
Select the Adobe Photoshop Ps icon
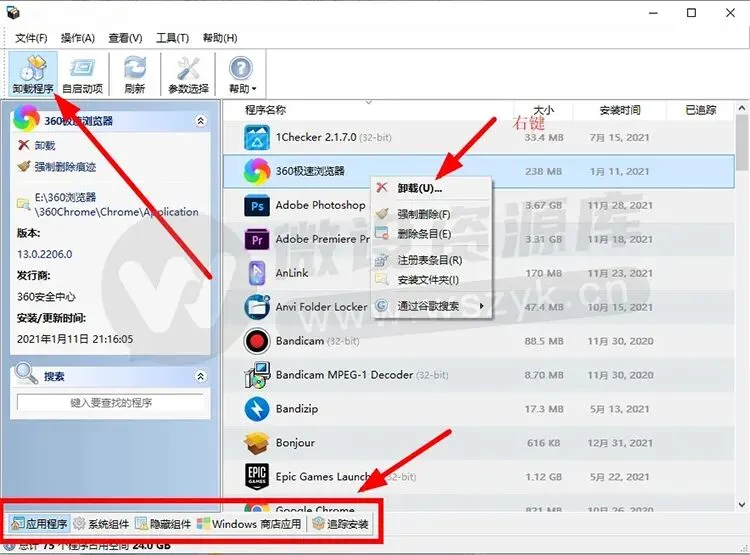(257, 206)
